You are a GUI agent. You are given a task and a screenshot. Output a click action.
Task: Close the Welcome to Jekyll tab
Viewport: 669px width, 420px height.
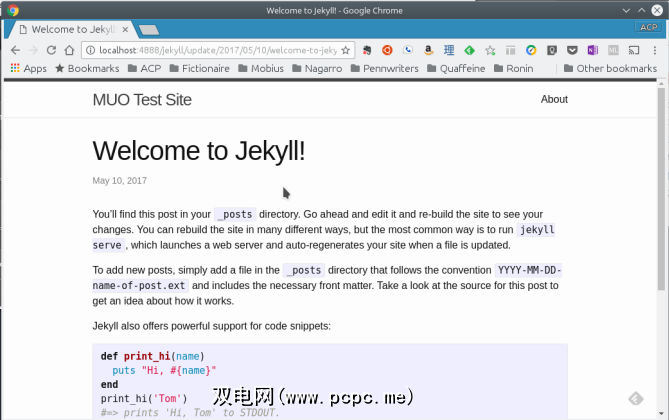coord(125,29)
